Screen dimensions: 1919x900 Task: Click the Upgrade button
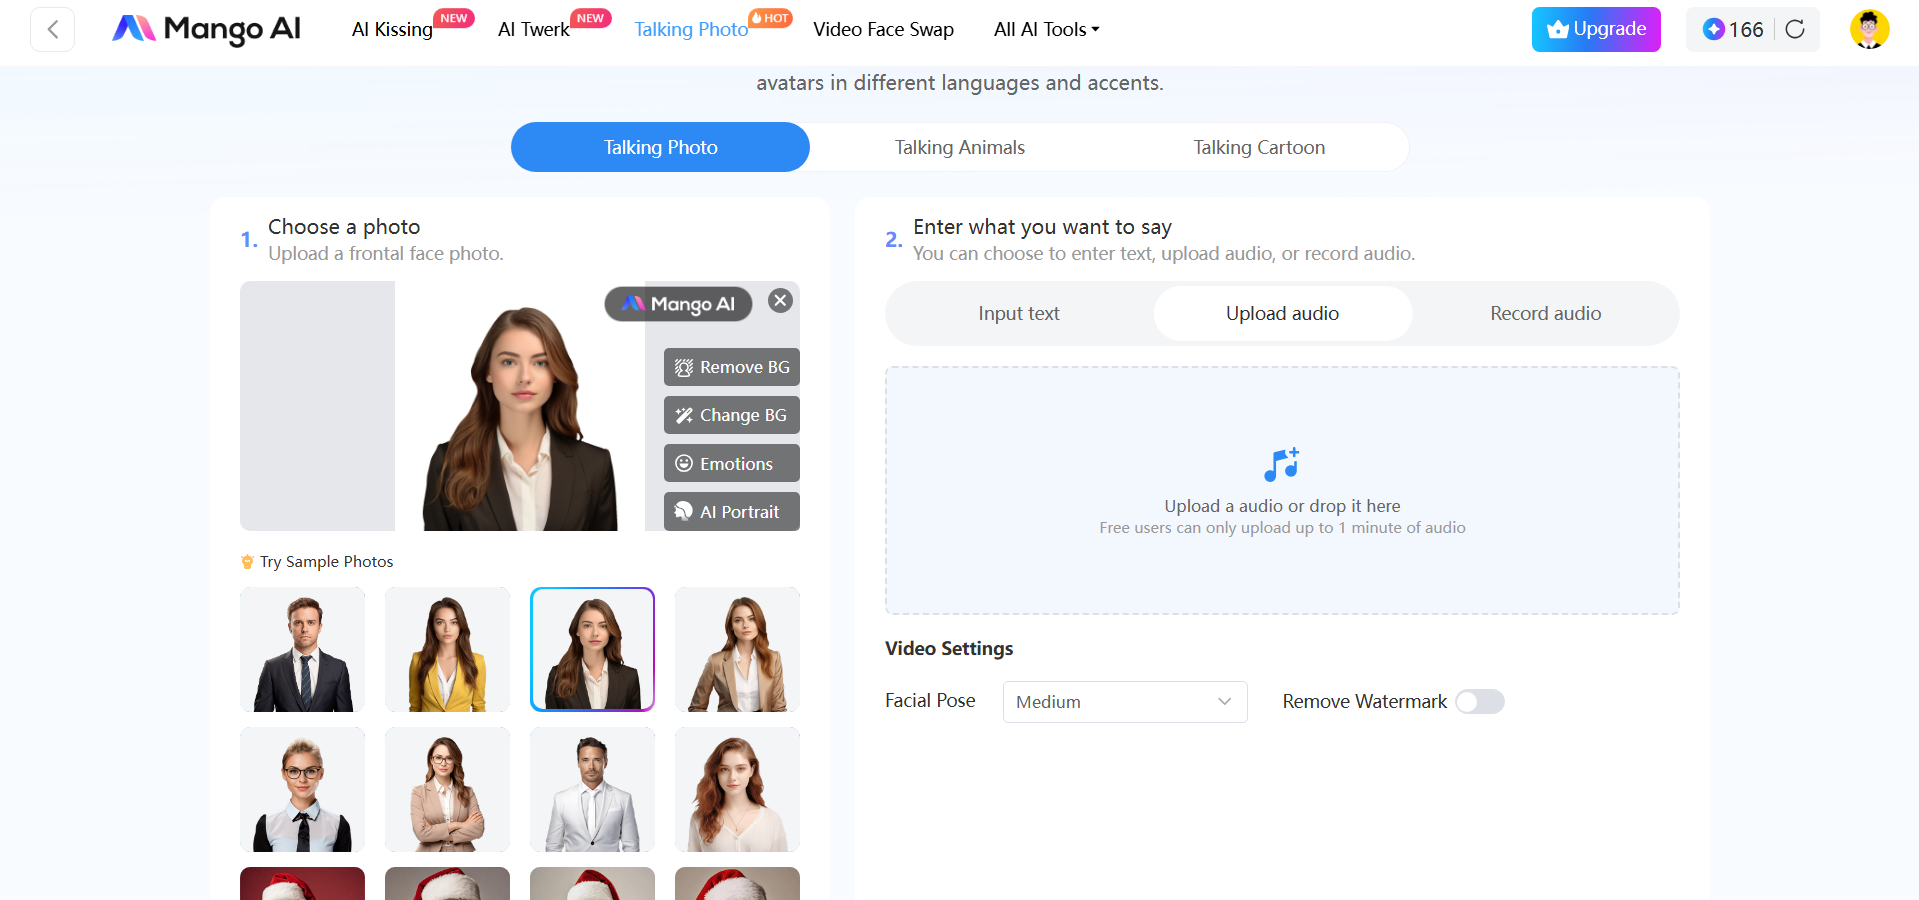pyautogui.click(x=1596, y=29)
